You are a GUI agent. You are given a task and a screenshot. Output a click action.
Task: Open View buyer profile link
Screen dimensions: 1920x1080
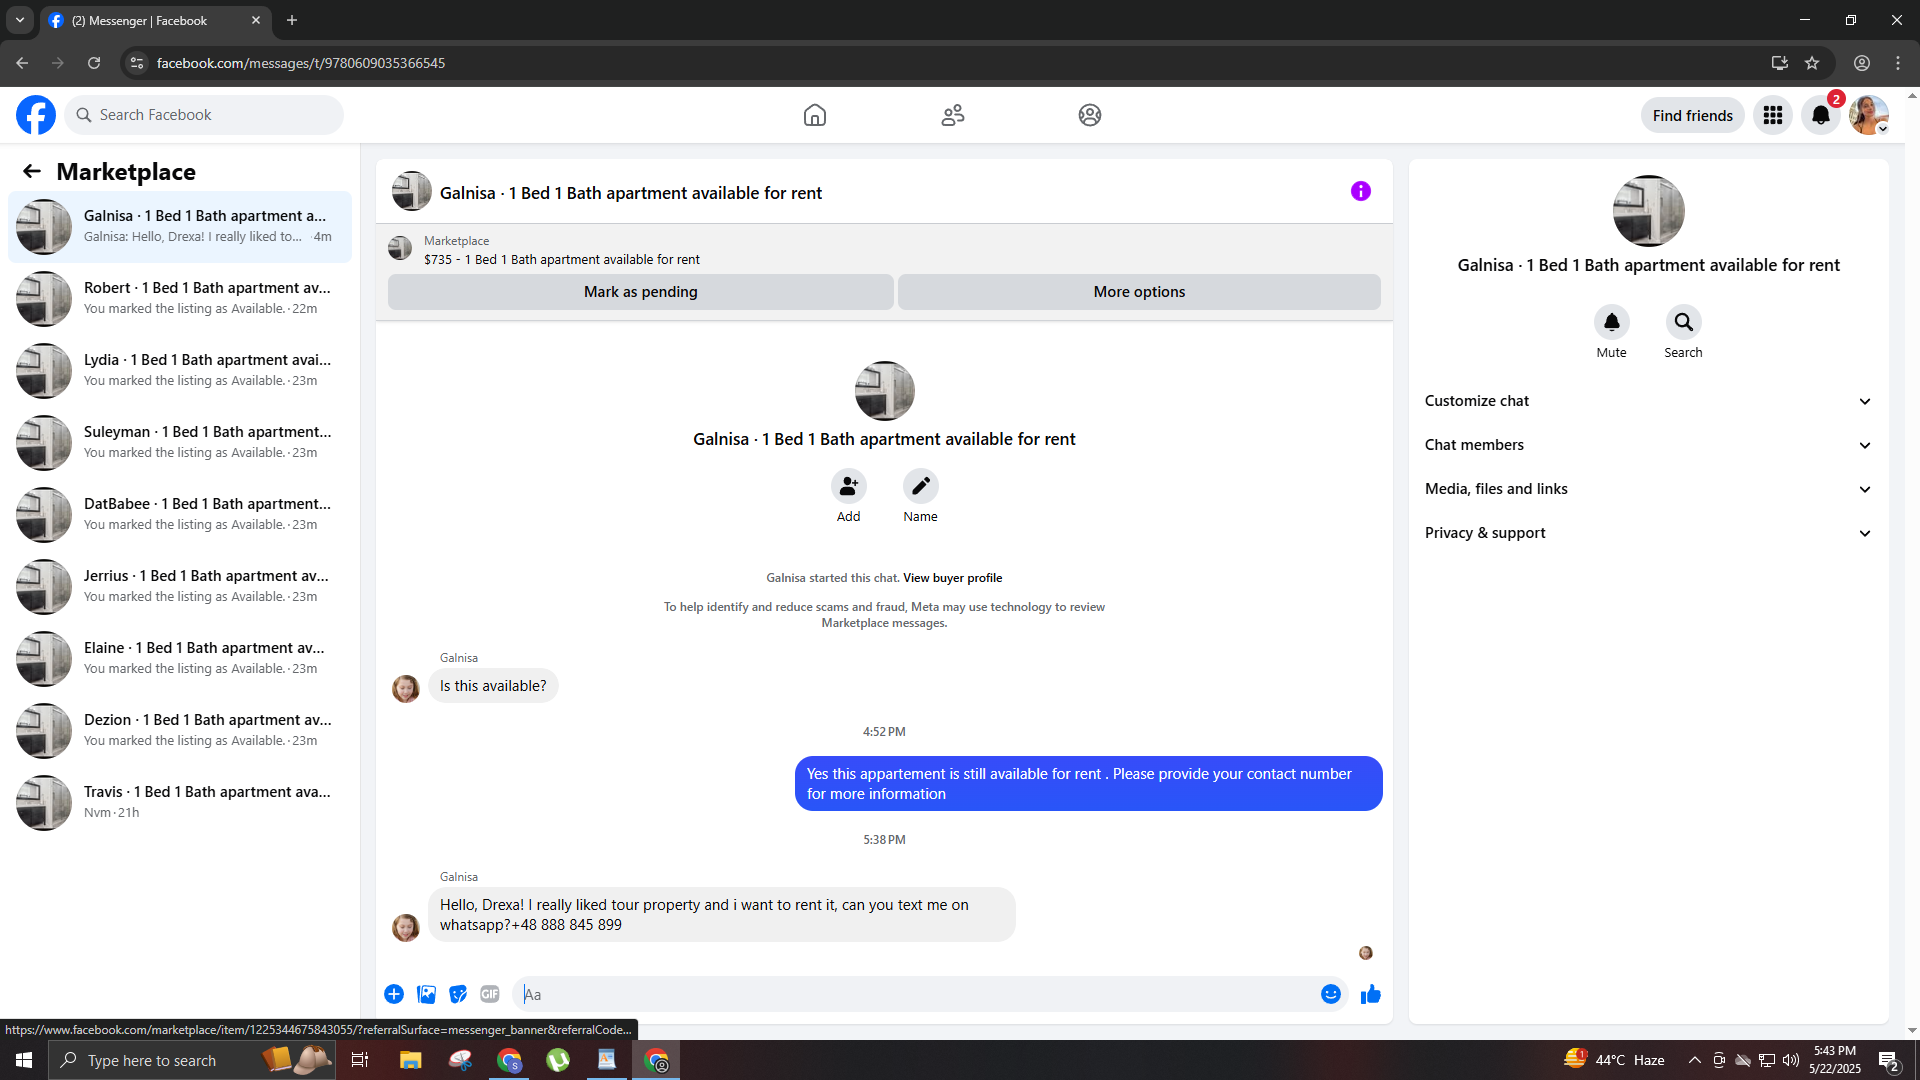(x=953, y=578)
